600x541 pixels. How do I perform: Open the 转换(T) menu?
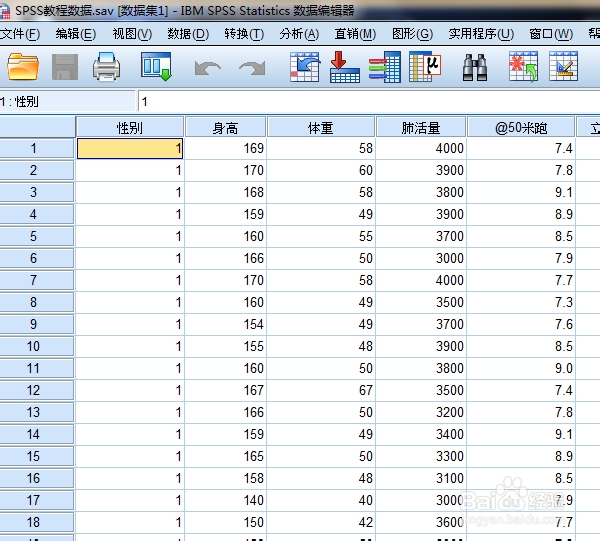[244, 34]
